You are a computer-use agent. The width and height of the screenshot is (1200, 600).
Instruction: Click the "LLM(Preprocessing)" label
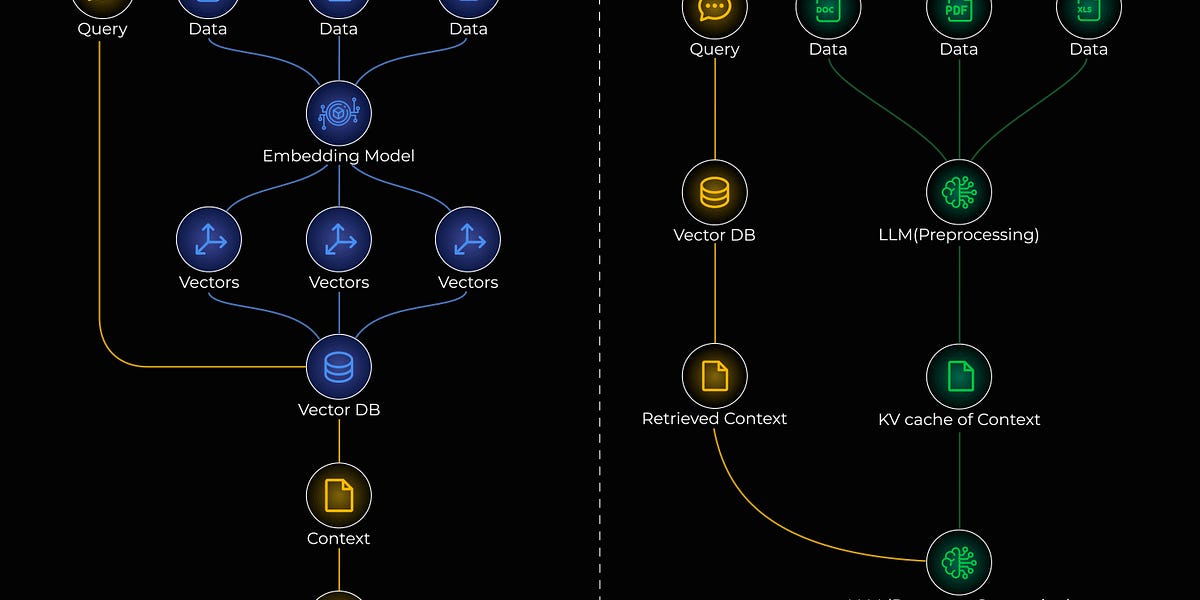[x=959, y=235]
